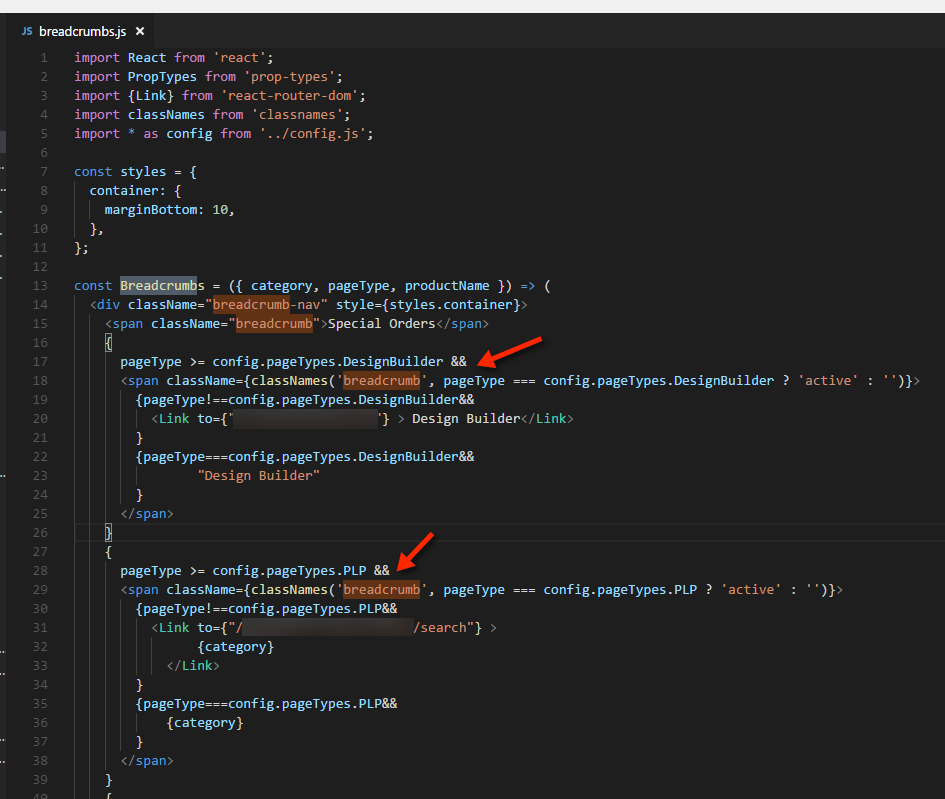Click the numeric value 10 on line 9
The height and width of the screenshot is (799, 945).
click(x=220, y=210)
